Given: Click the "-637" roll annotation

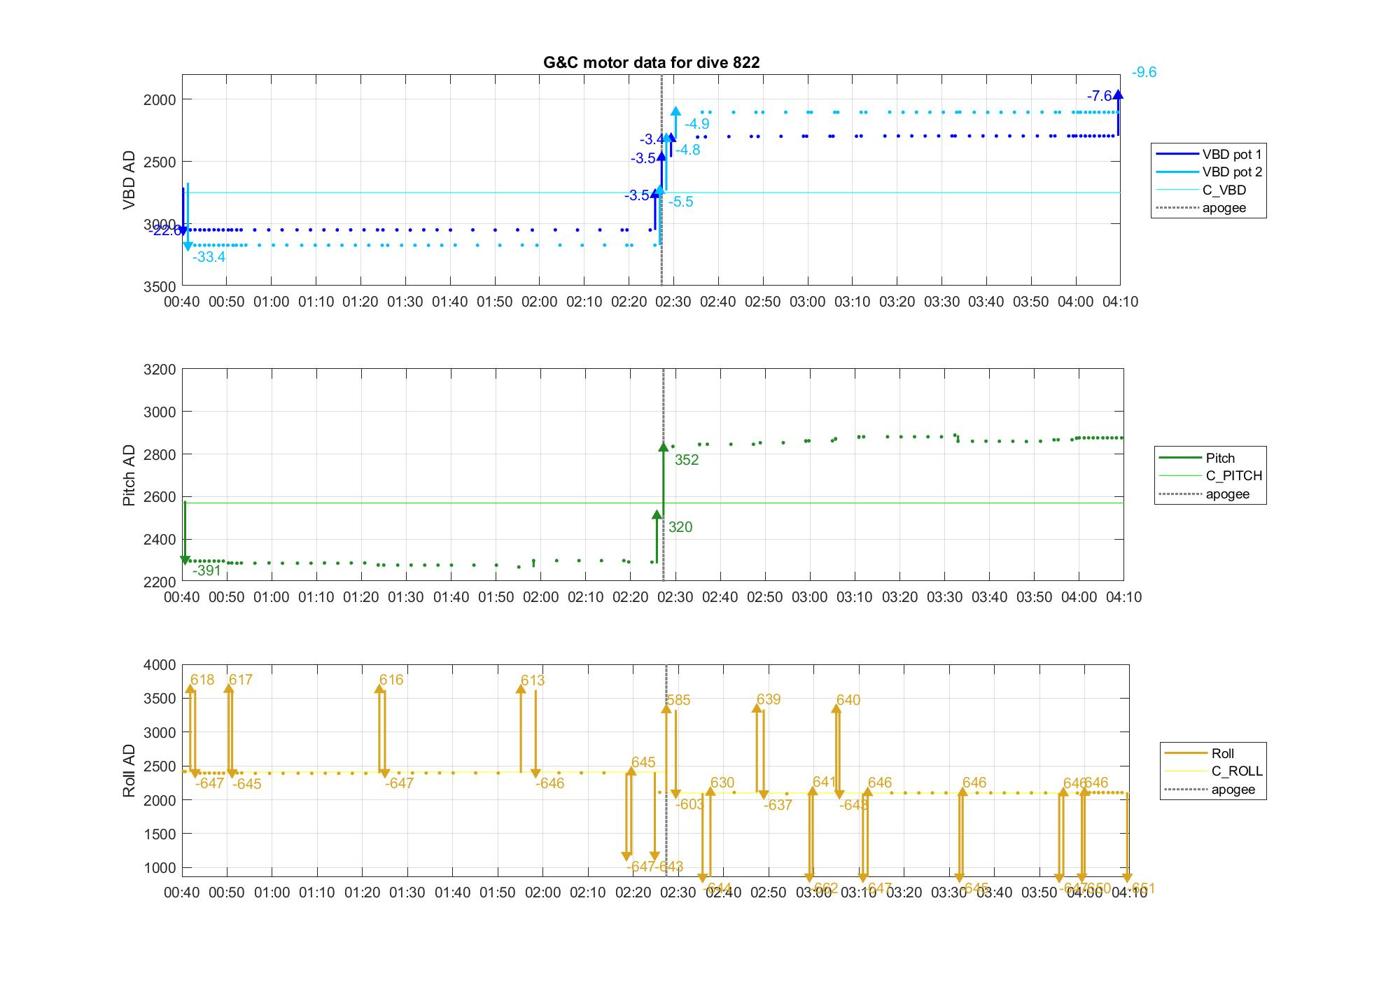Looking at the screenshot, I should [778, 804].
